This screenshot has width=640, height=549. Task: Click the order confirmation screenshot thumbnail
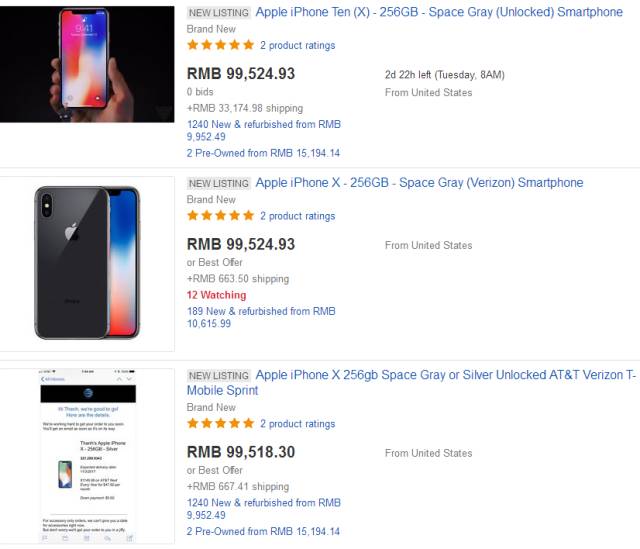click(x=87, y=456)
